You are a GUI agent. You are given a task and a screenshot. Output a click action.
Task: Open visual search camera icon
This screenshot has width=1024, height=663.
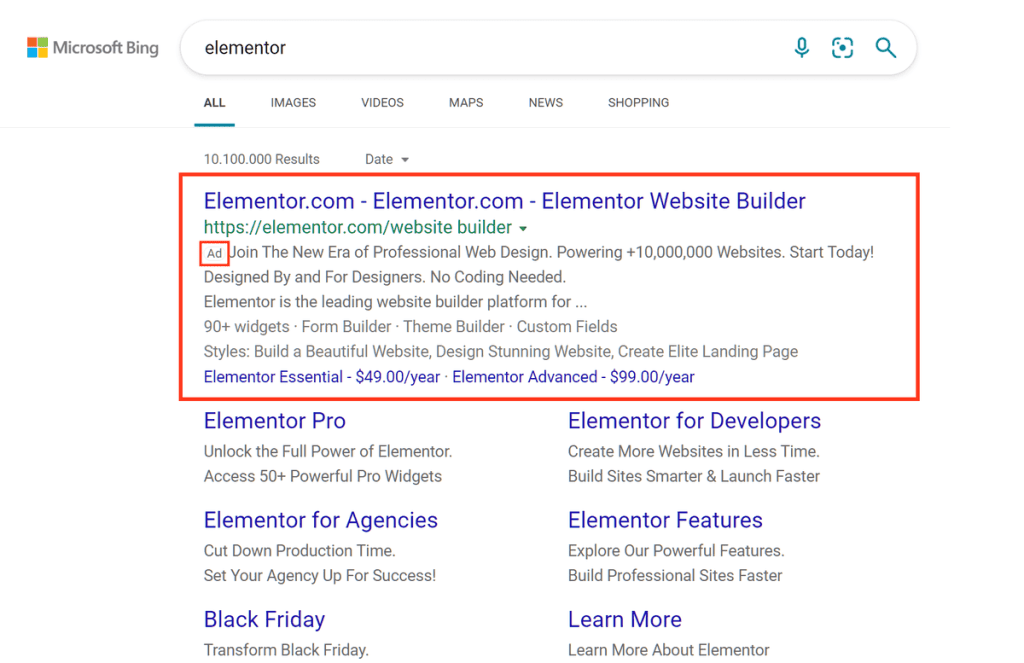pos(842,48)
